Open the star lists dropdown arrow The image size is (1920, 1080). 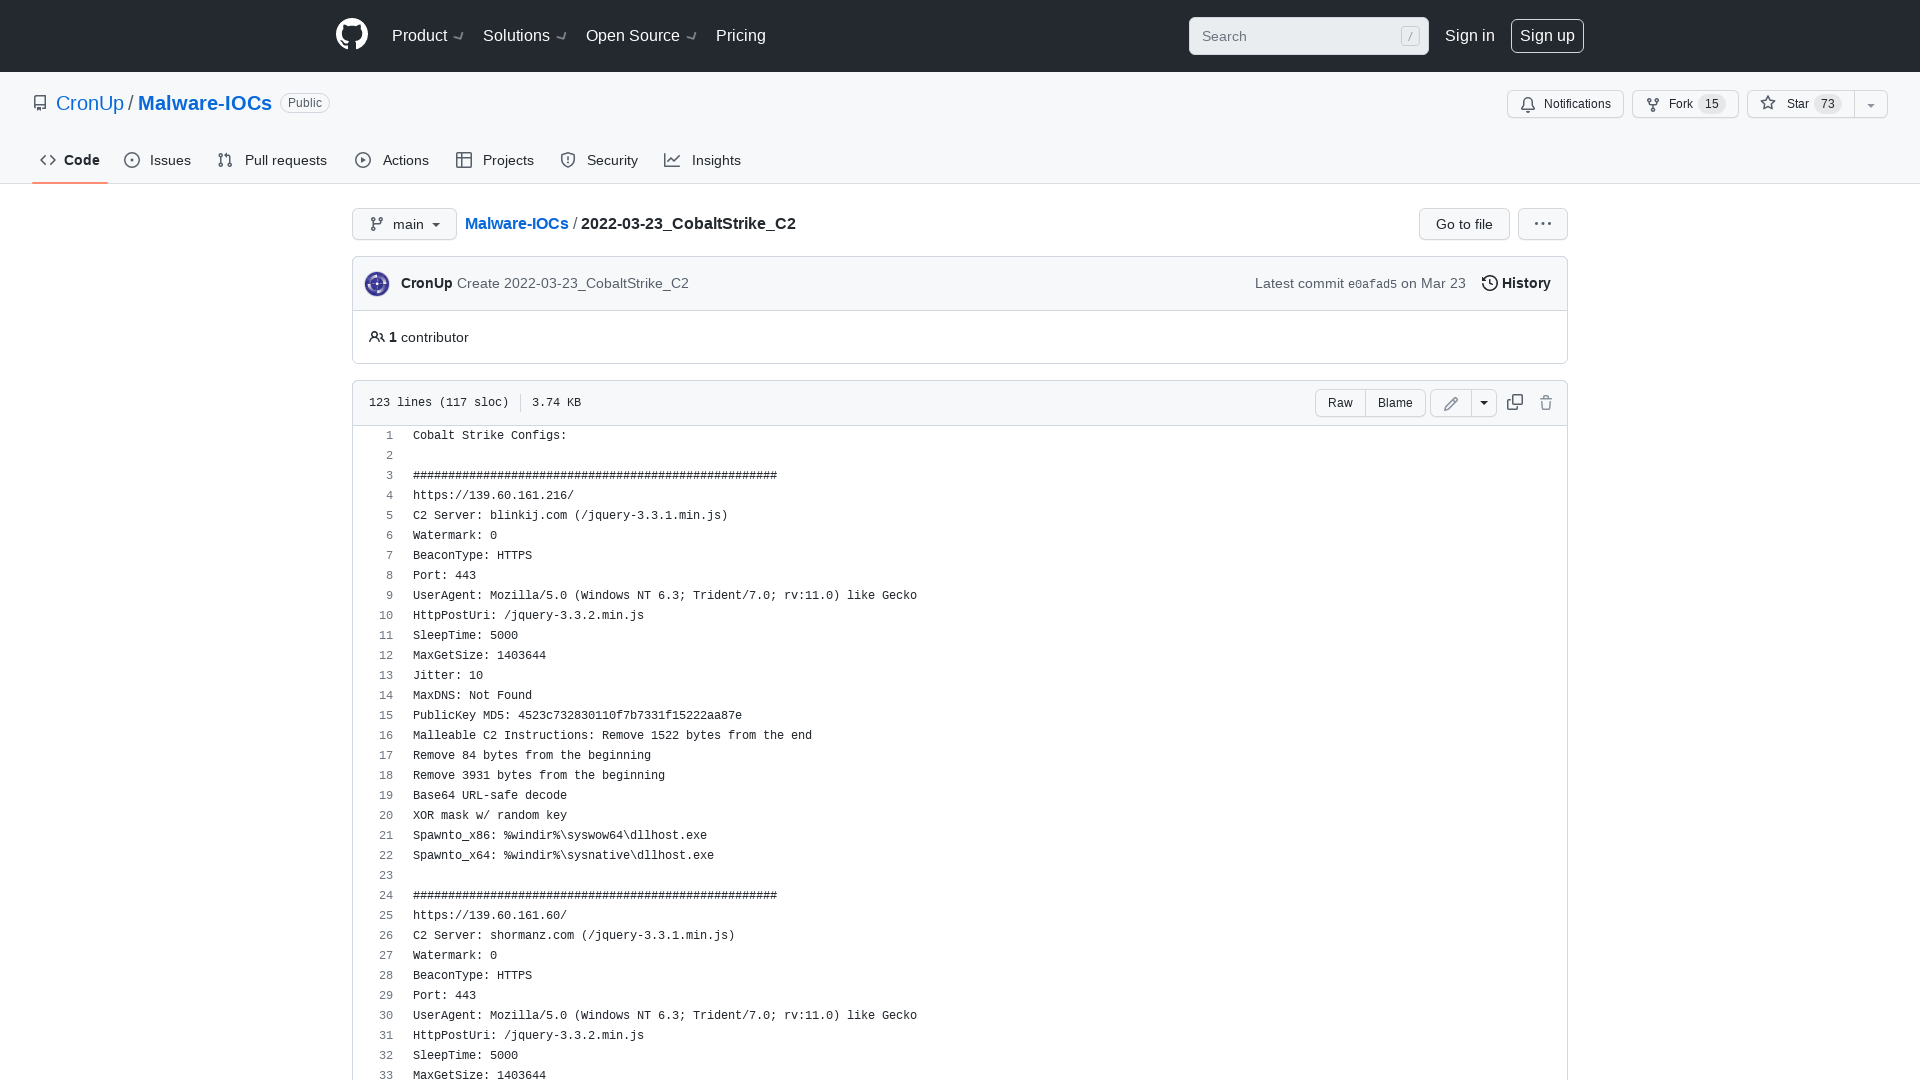(x=1871, y=104)
